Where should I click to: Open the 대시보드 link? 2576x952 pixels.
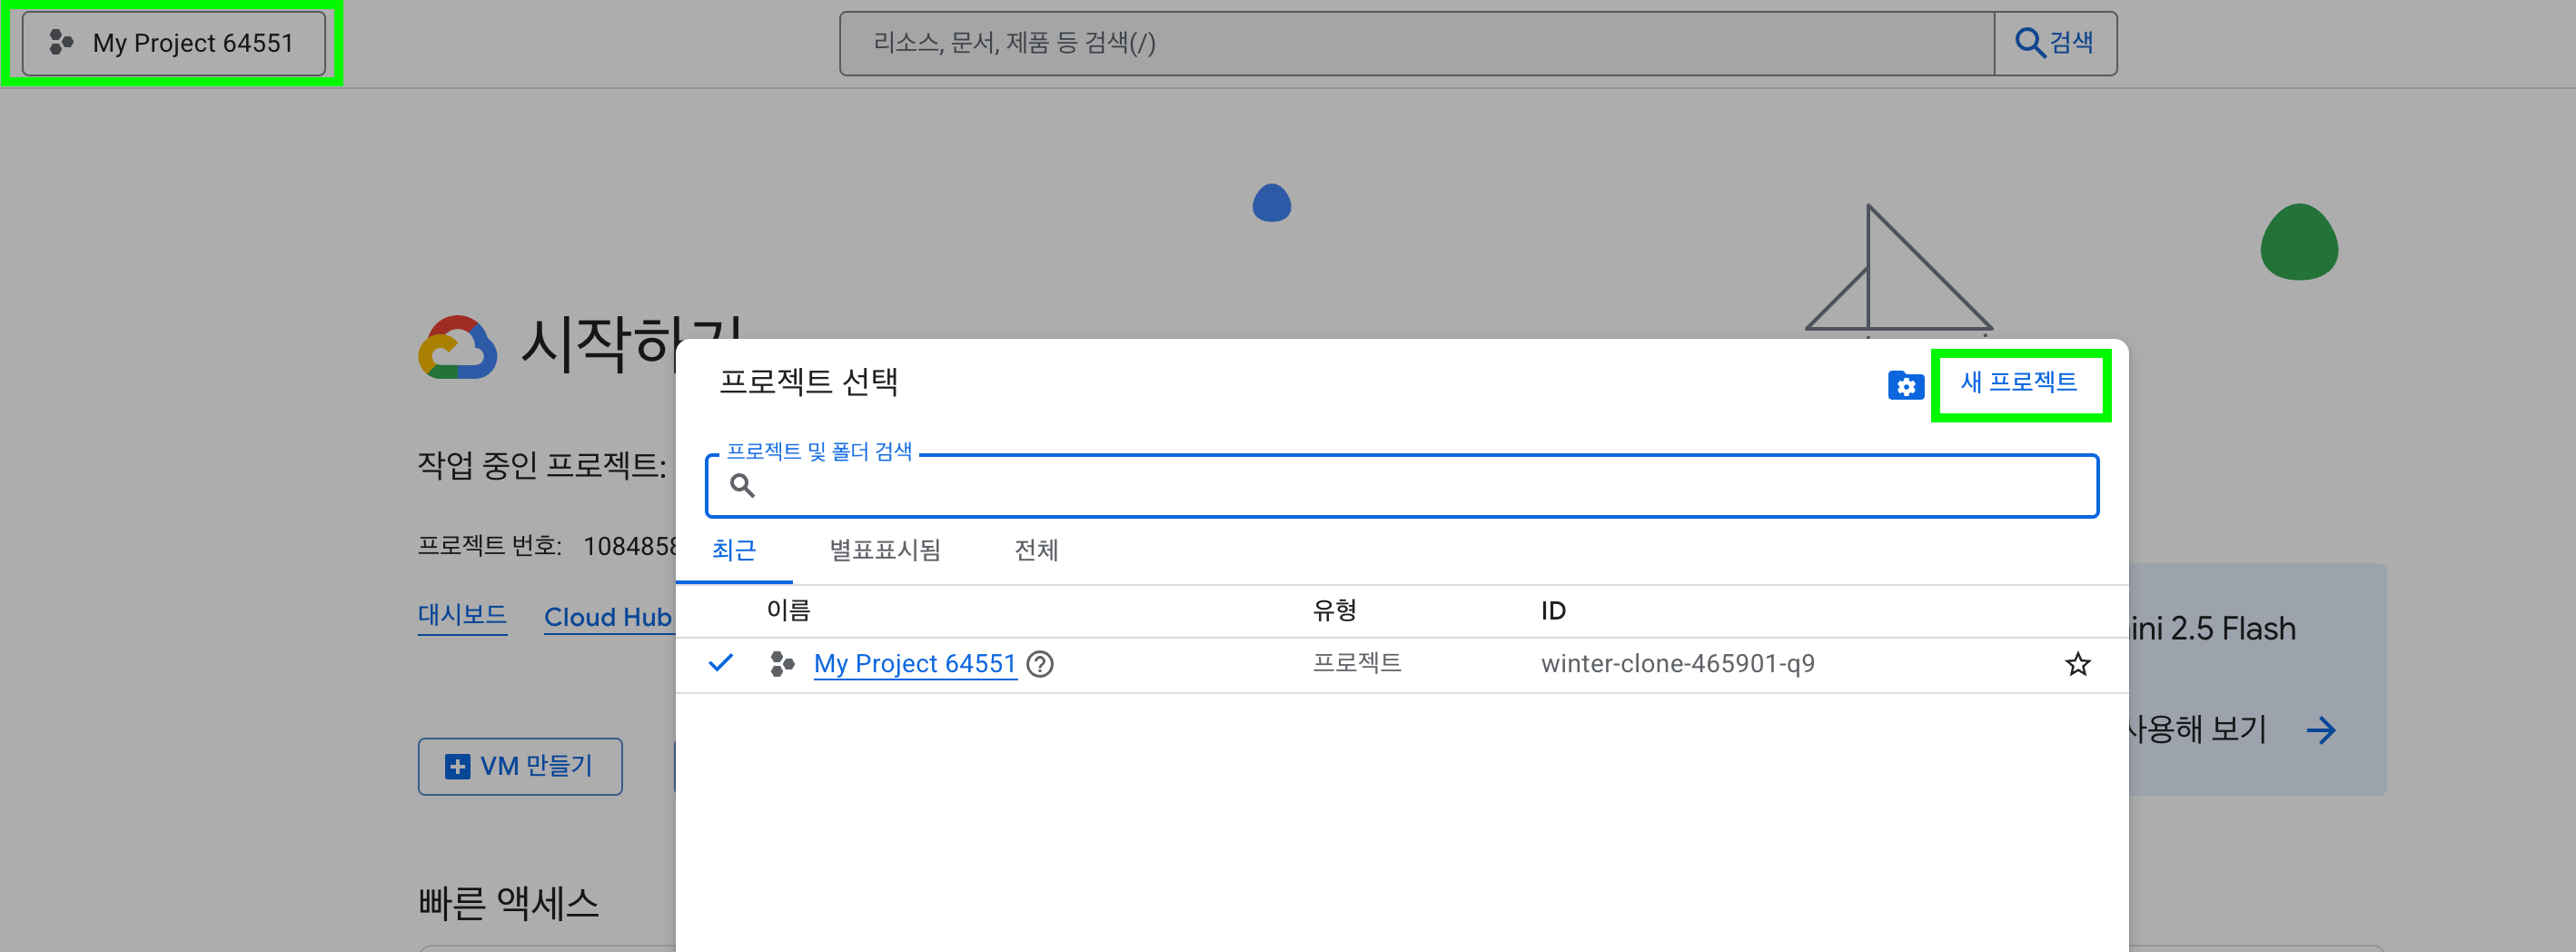462,615
